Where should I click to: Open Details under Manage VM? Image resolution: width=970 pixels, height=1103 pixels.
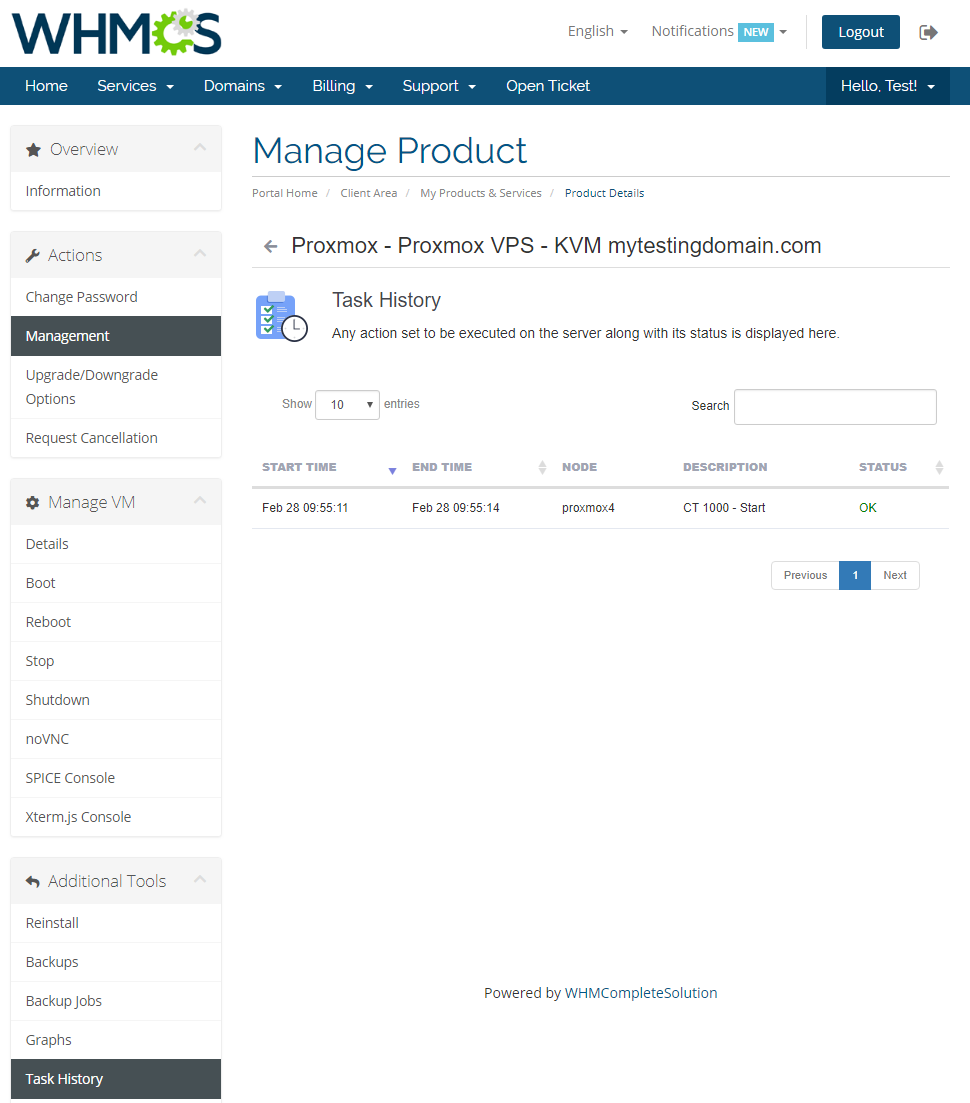pyautogui.click(x=116, y=544)
